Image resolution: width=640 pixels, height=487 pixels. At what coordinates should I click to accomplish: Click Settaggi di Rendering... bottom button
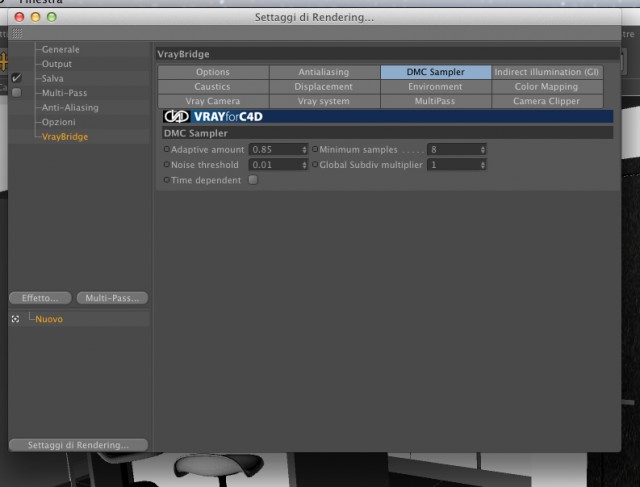(x=78, y=445)
